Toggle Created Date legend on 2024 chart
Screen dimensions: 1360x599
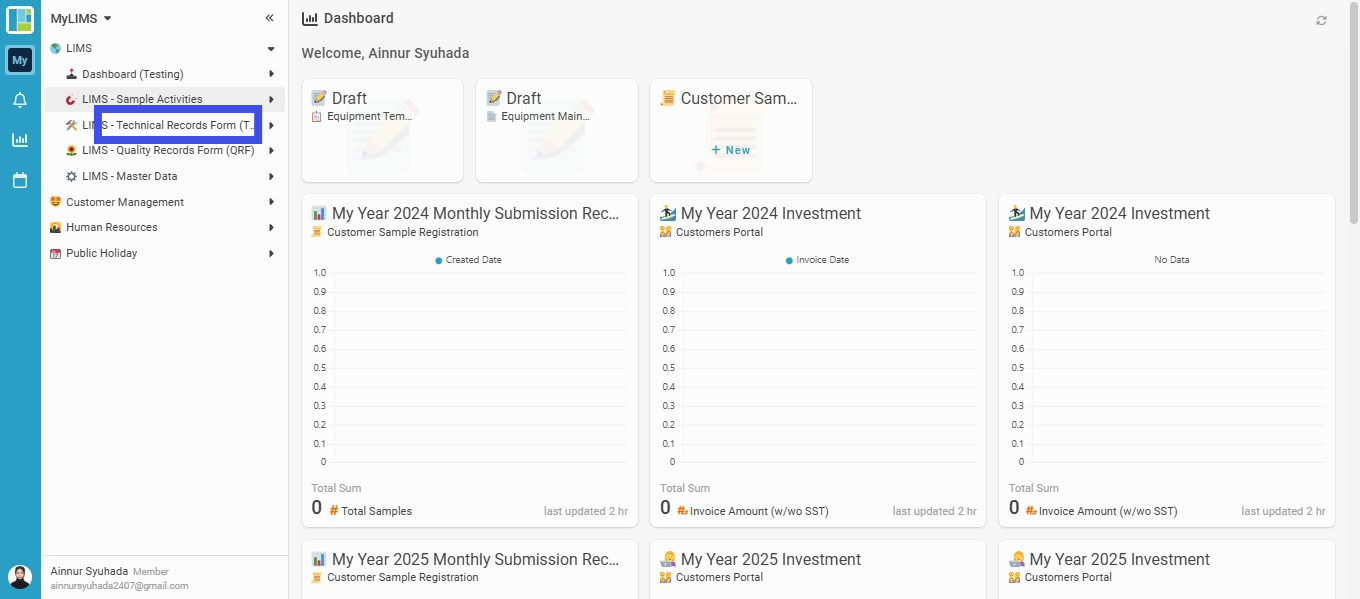(x=468, y=260)
